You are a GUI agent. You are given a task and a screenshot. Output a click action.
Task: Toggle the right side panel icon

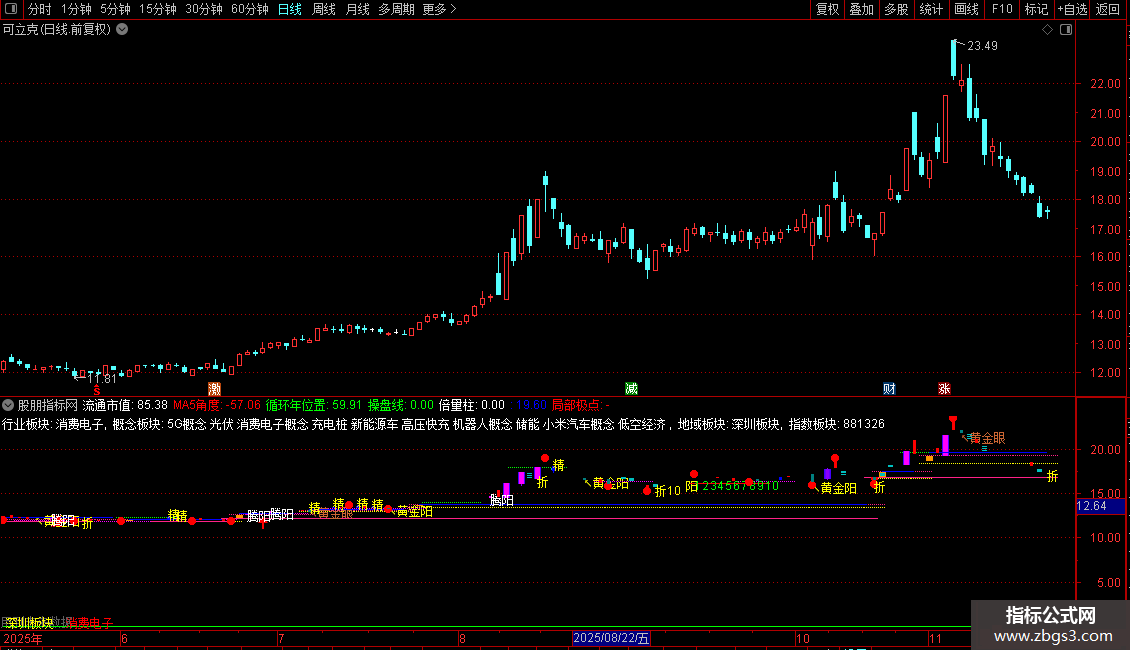[1066, 30]
